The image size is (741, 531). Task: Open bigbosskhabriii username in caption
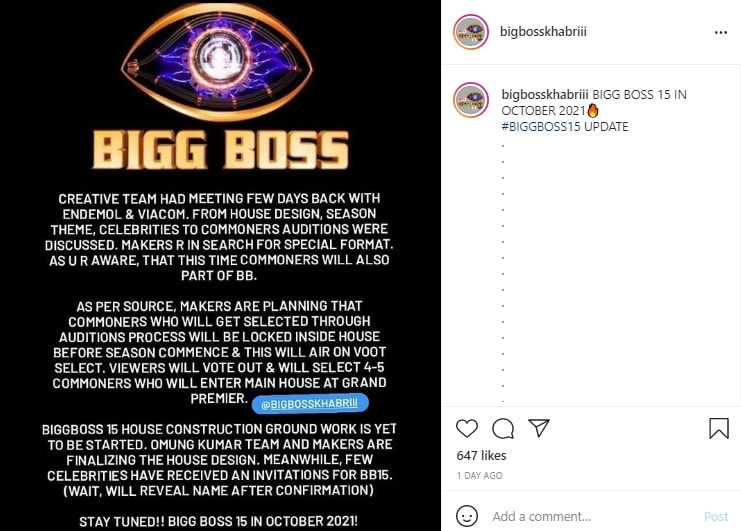pos(545,94)
